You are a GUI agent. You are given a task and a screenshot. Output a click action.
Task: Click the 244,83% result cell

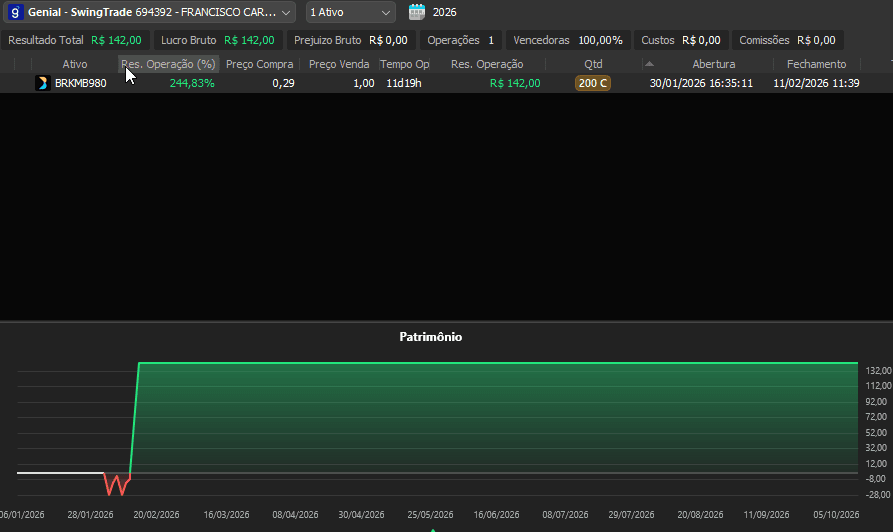click(192, 83)
